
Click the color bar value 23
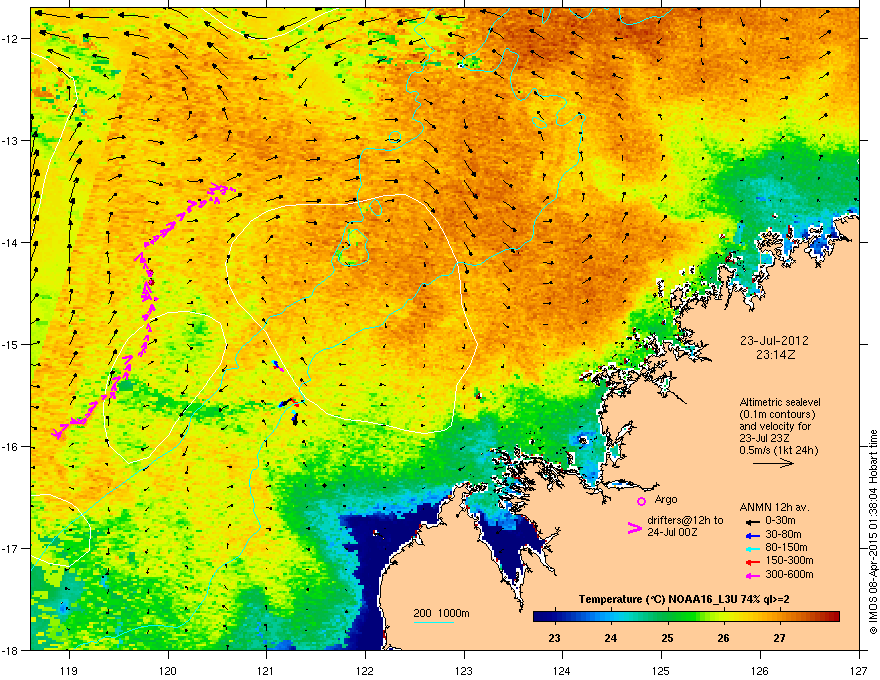[554, 638]
